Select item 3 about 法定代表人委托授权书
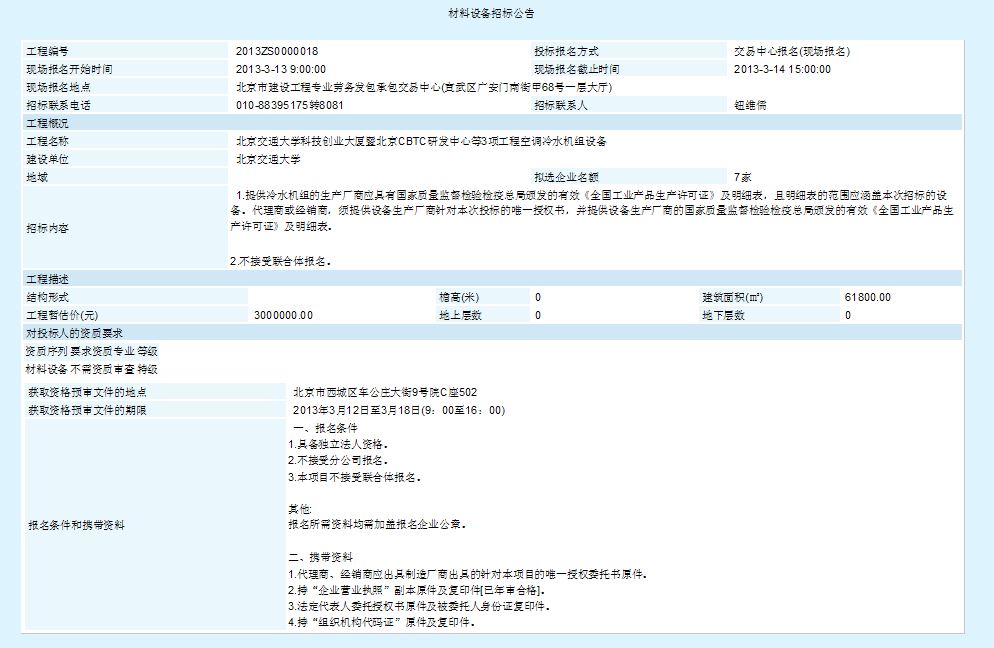This screenshot has height=648, width=994. tap(419, 606)
